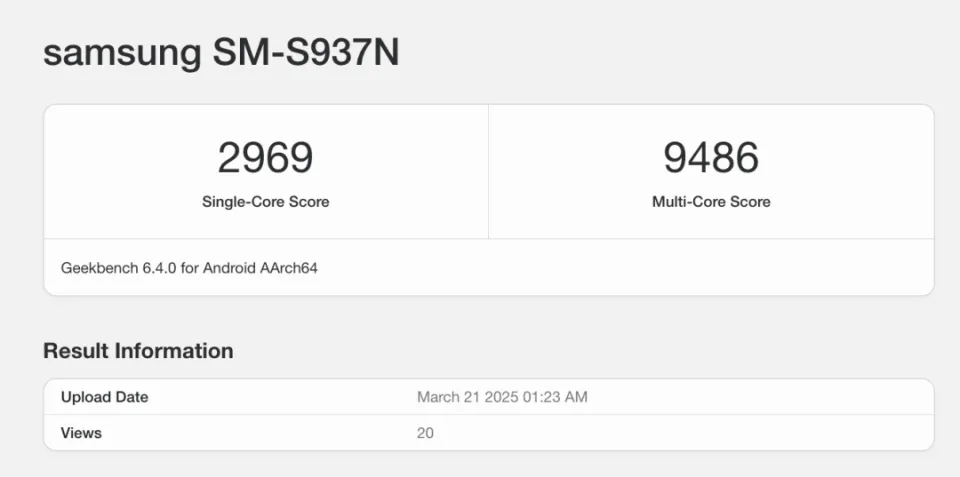Click the "Android AArch64" platform text
This screenshot has height=477, width=960.
point(262,268)
